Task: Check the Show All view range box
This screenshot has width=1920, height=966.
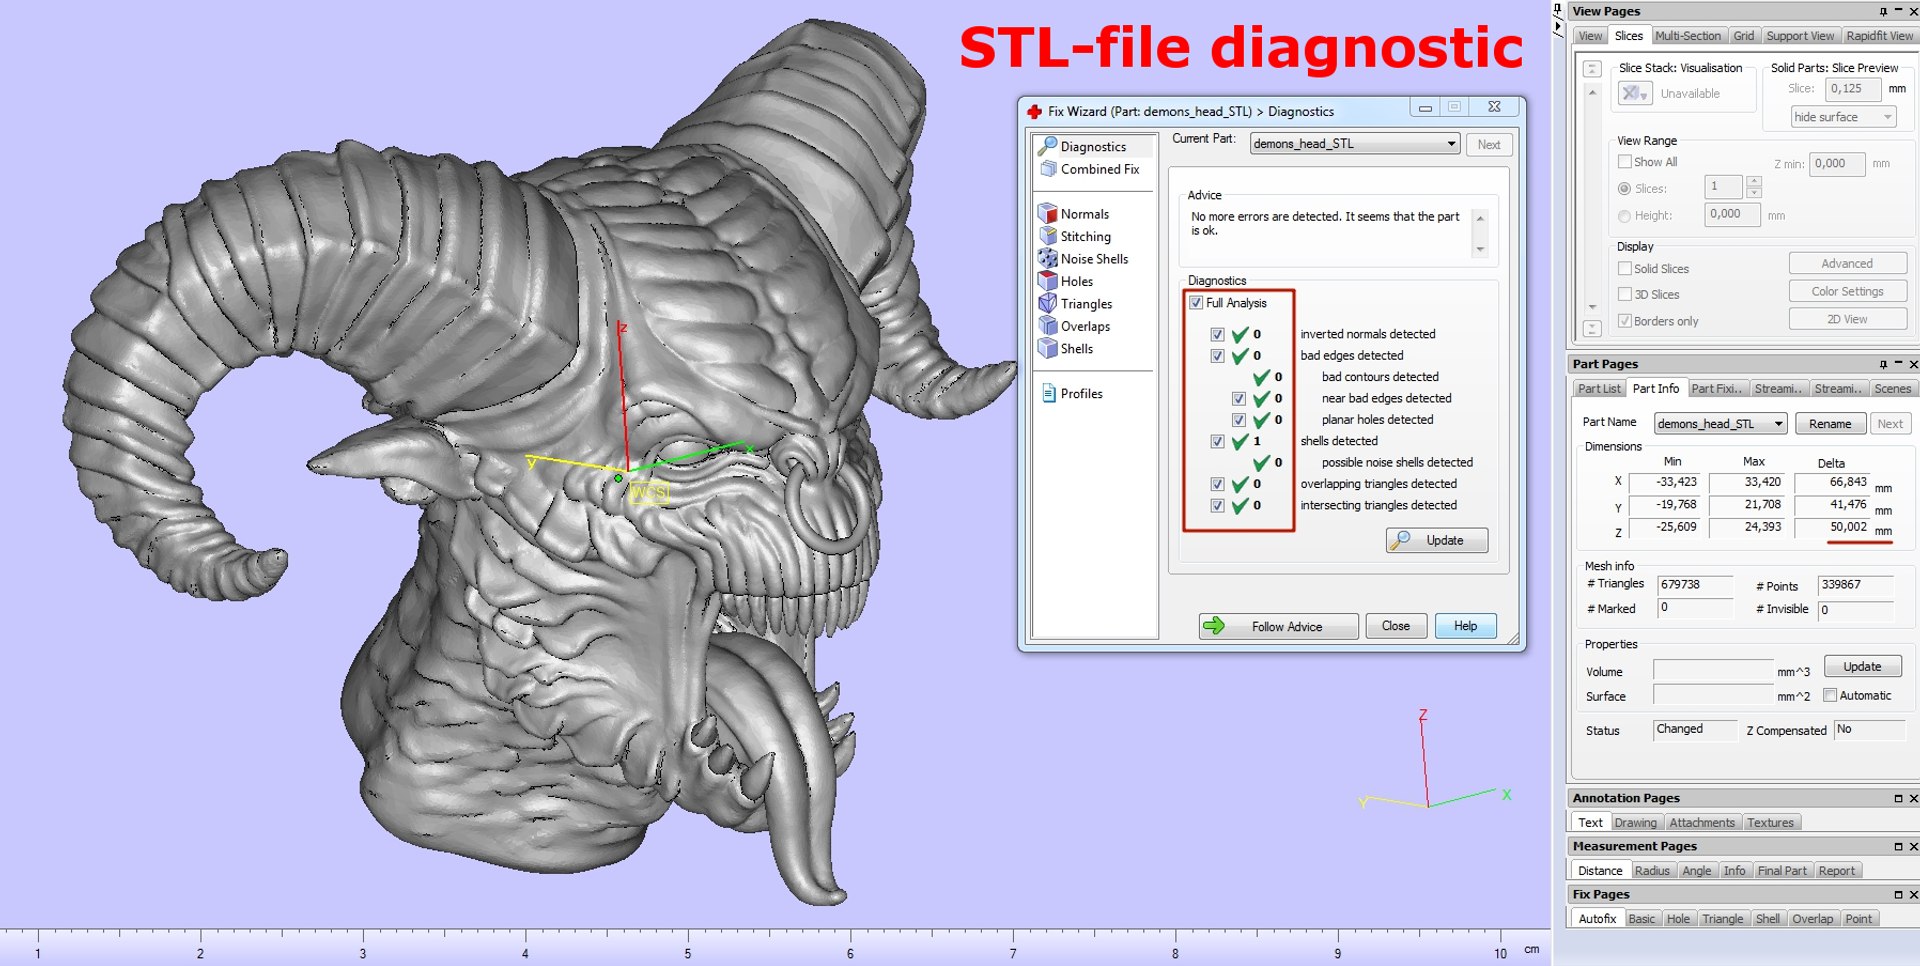Action: (1625, 161)
